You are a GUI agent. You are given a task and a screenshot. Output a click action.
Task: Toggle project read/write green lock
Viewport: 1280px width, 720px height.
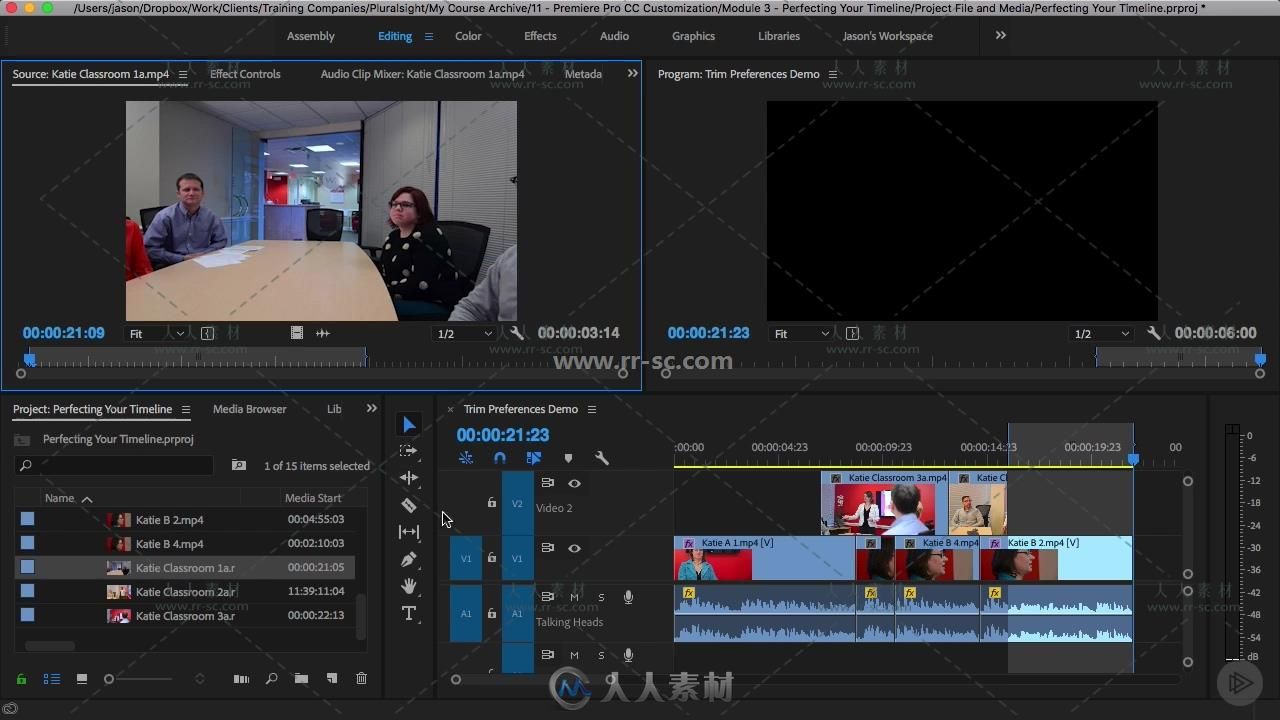click(21, 679)
